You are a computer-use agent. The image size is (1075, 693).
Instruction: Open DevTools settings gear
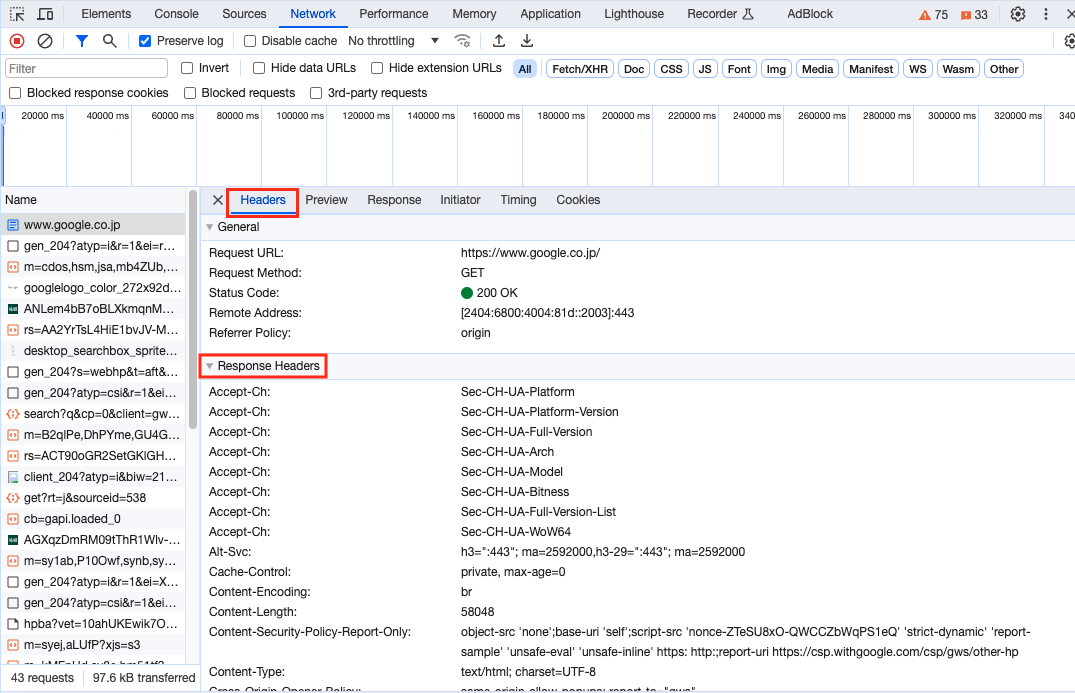1018,14
